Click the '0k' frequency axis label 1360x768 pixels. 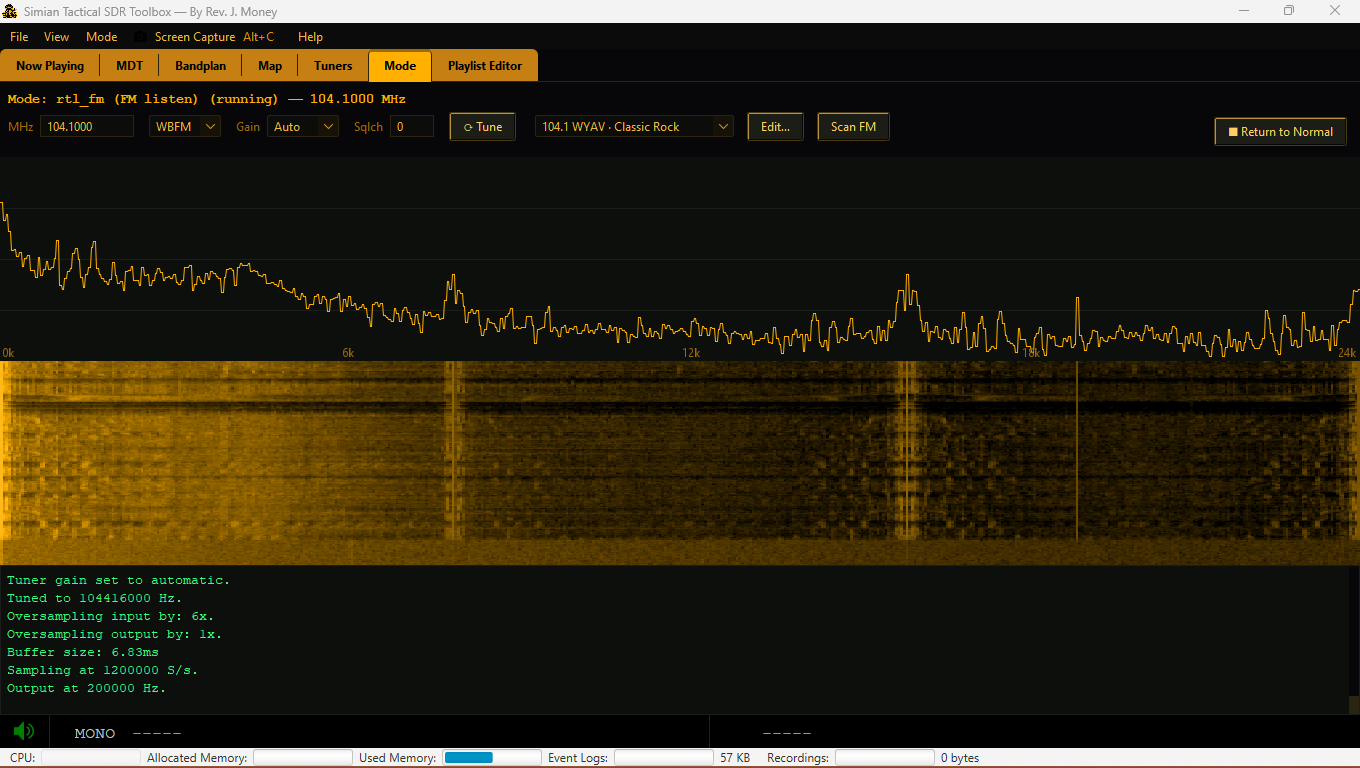(8, 353)
